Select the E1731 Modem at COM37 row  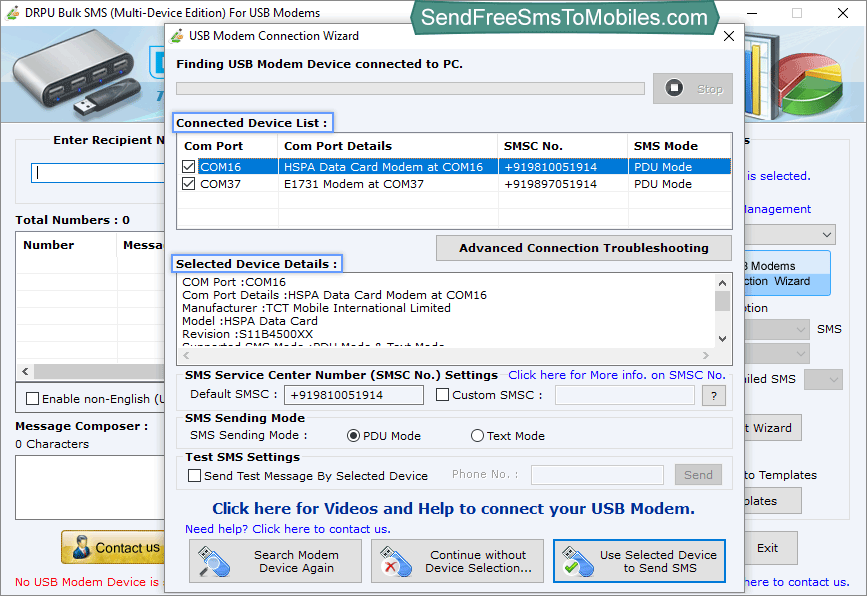coord(453,184)
